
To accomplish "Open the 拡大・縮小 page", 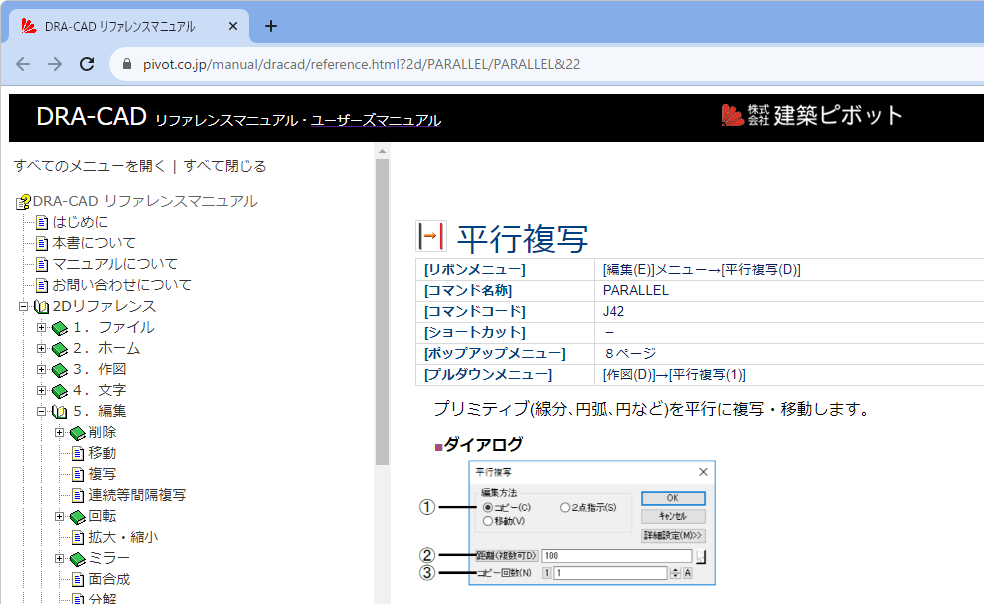I will point(124,537).
